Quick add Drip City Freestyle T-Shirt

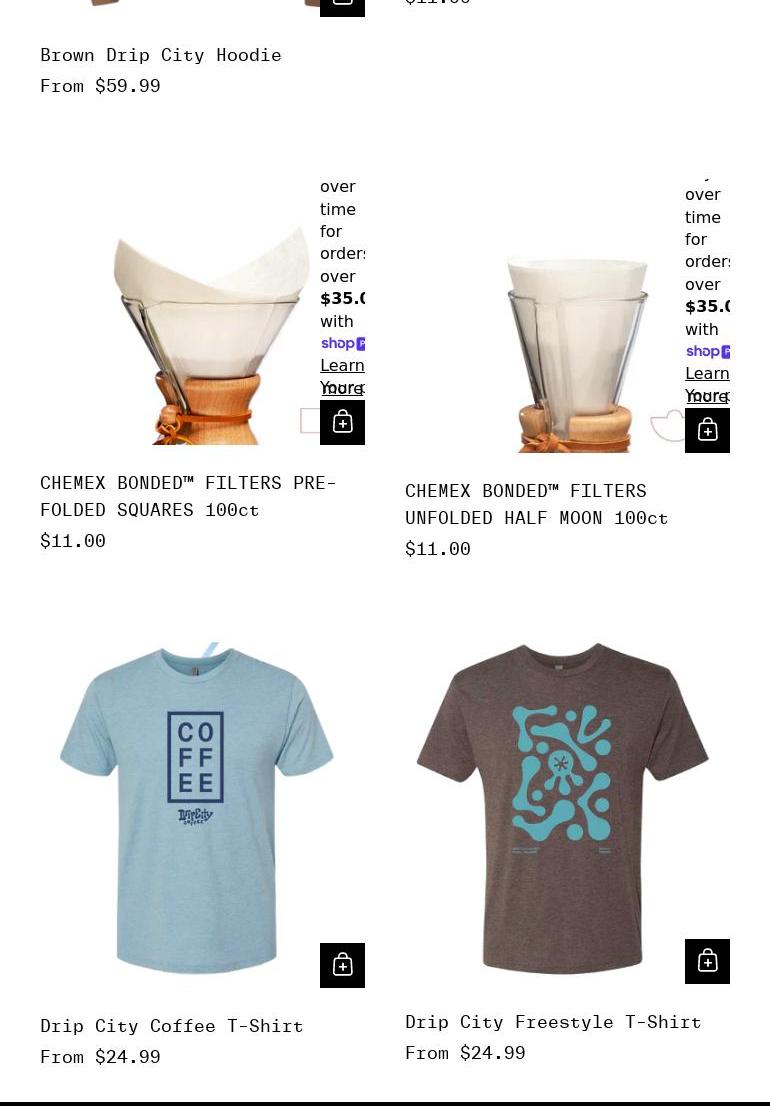pos(707,961)
